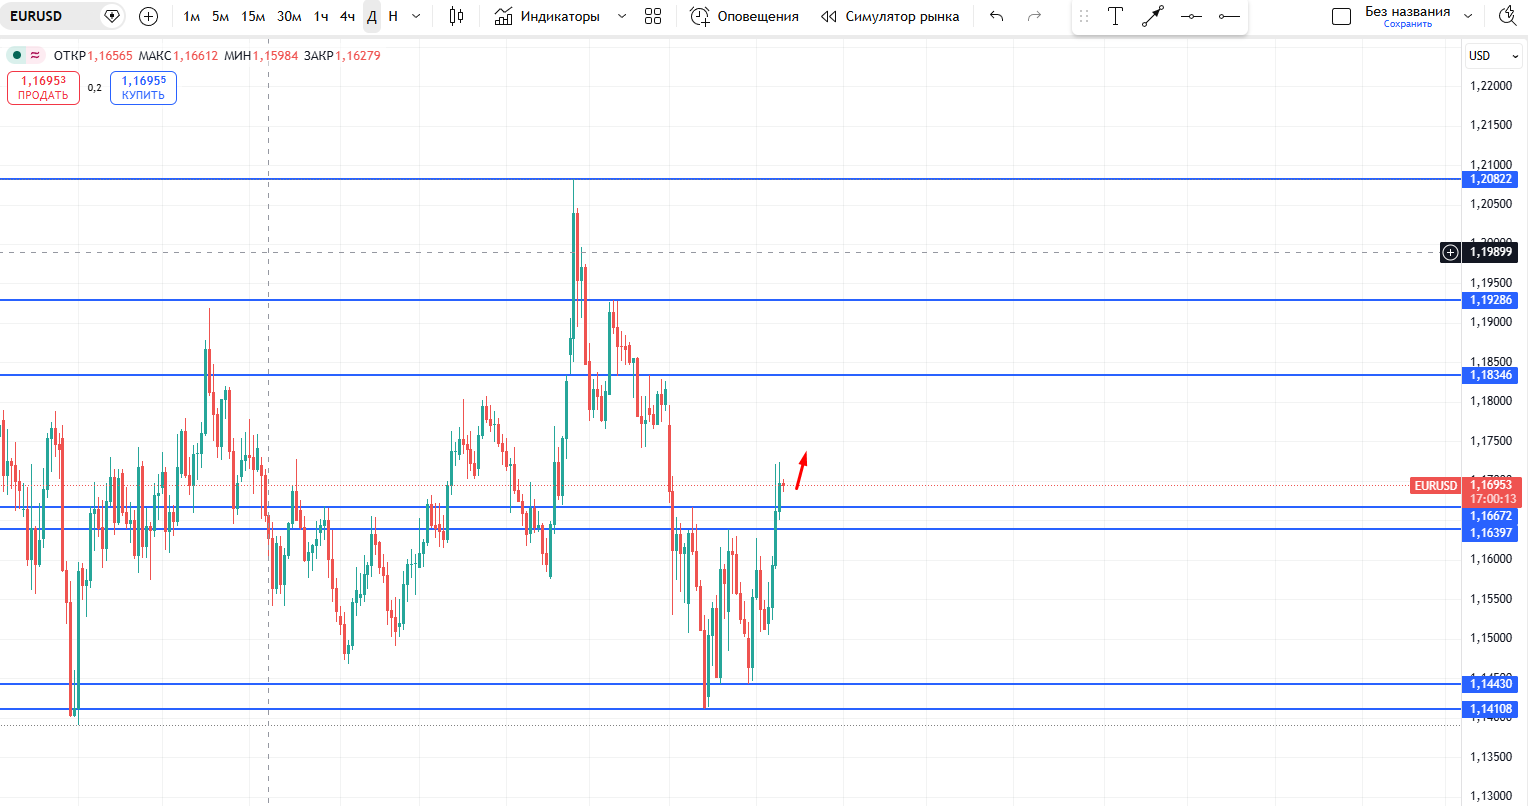This screenshot has width=1528, height=806.
Task: Click the plus icon to compare symbols
Action: (x=148, y=16)
